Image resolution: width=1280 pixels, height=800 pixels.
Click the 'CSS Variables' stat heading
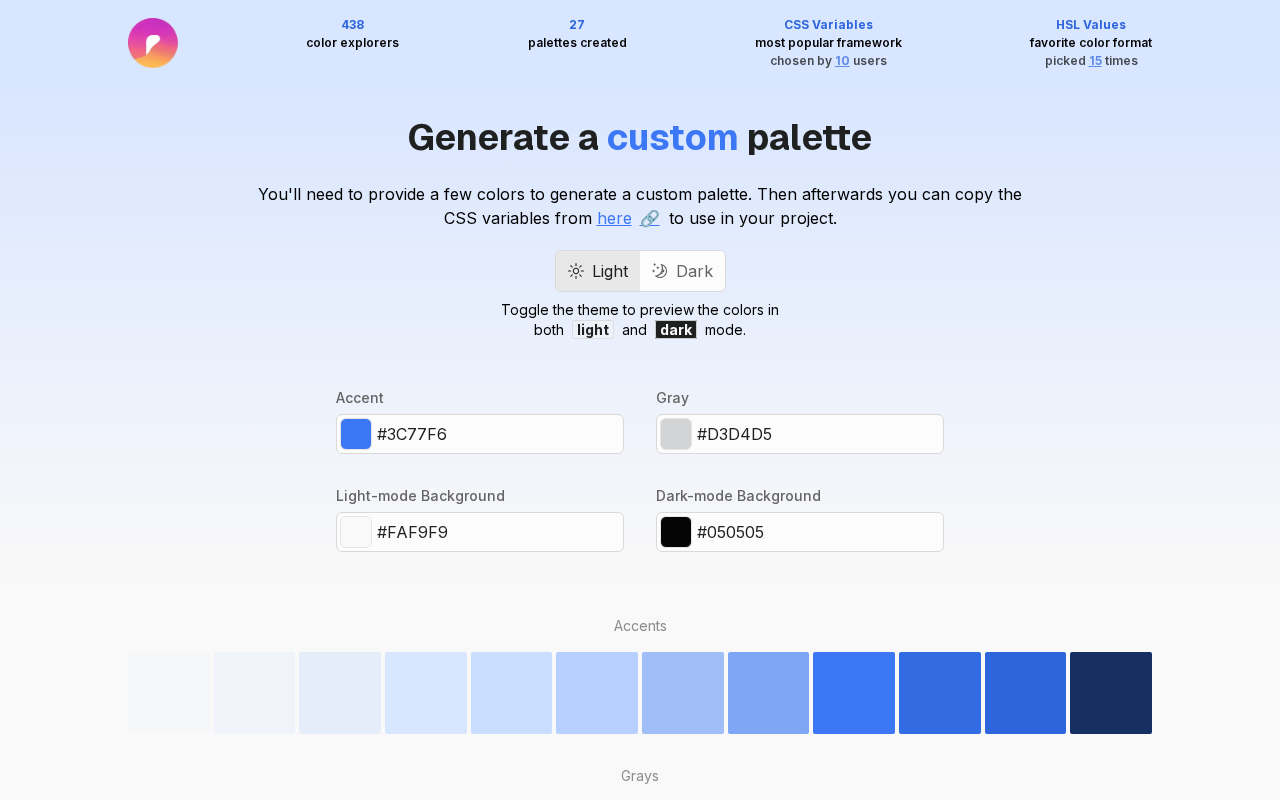[828, 25]
